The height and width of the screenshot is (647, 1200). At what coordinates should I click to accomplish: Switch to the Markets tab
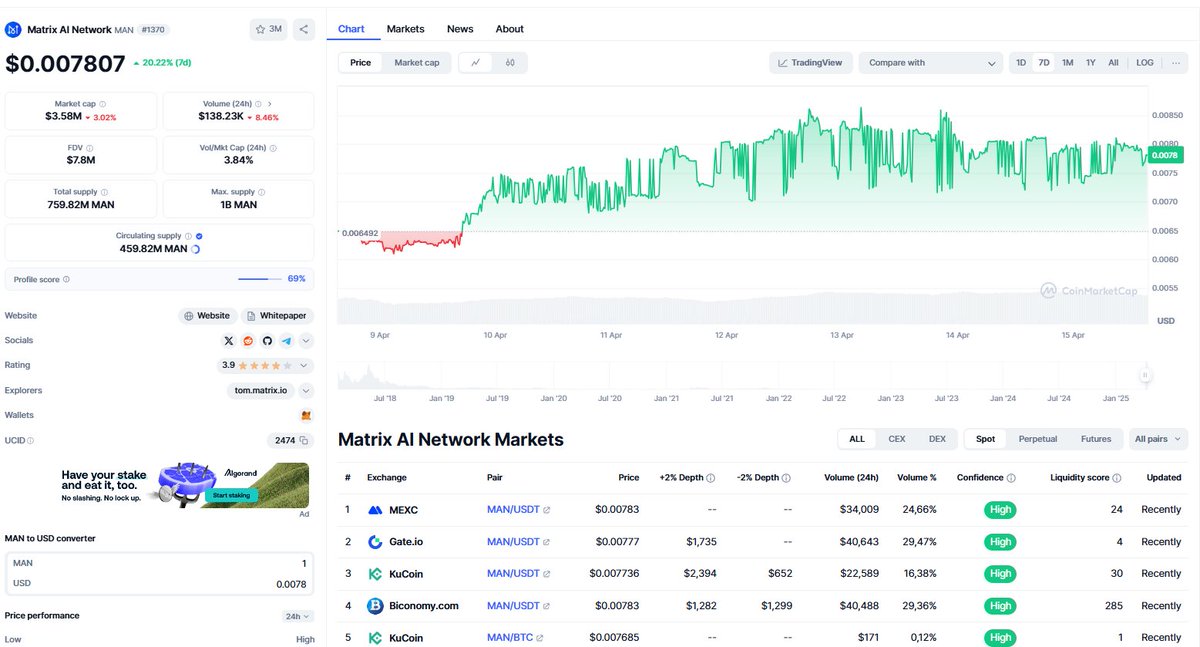[x=405, y=29]
